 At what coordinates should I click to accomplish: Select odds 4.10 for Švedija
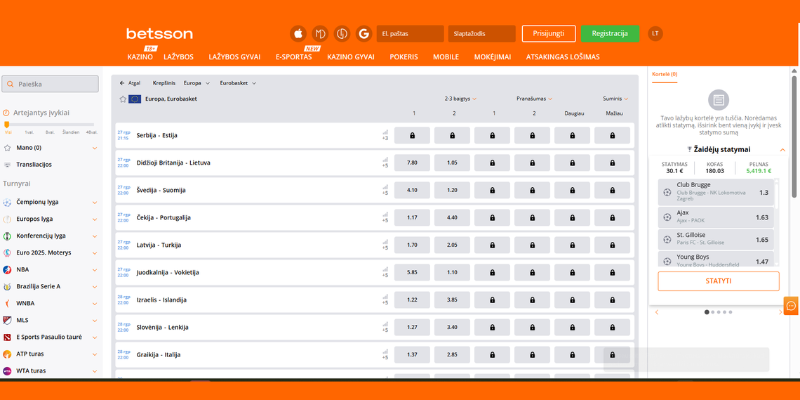[x=412, y=190]
